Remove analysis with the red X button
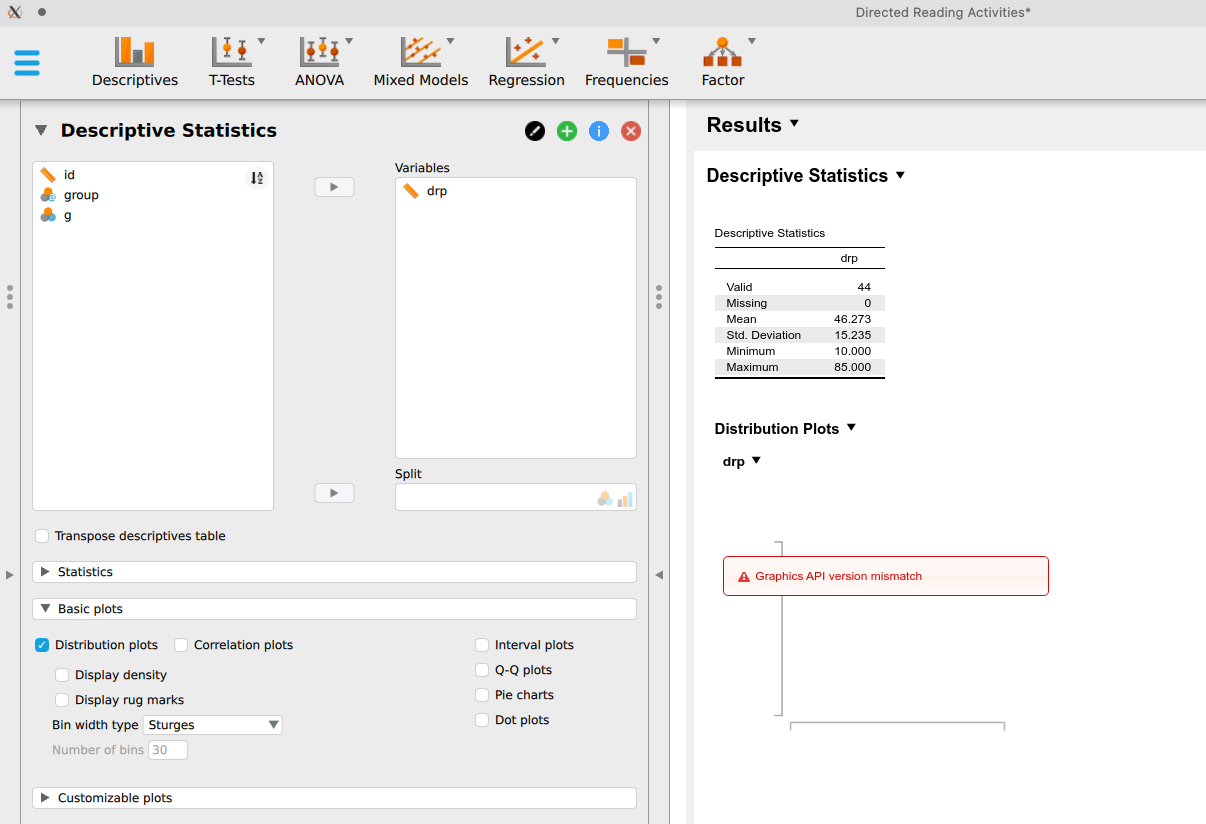 pos(630,130)
